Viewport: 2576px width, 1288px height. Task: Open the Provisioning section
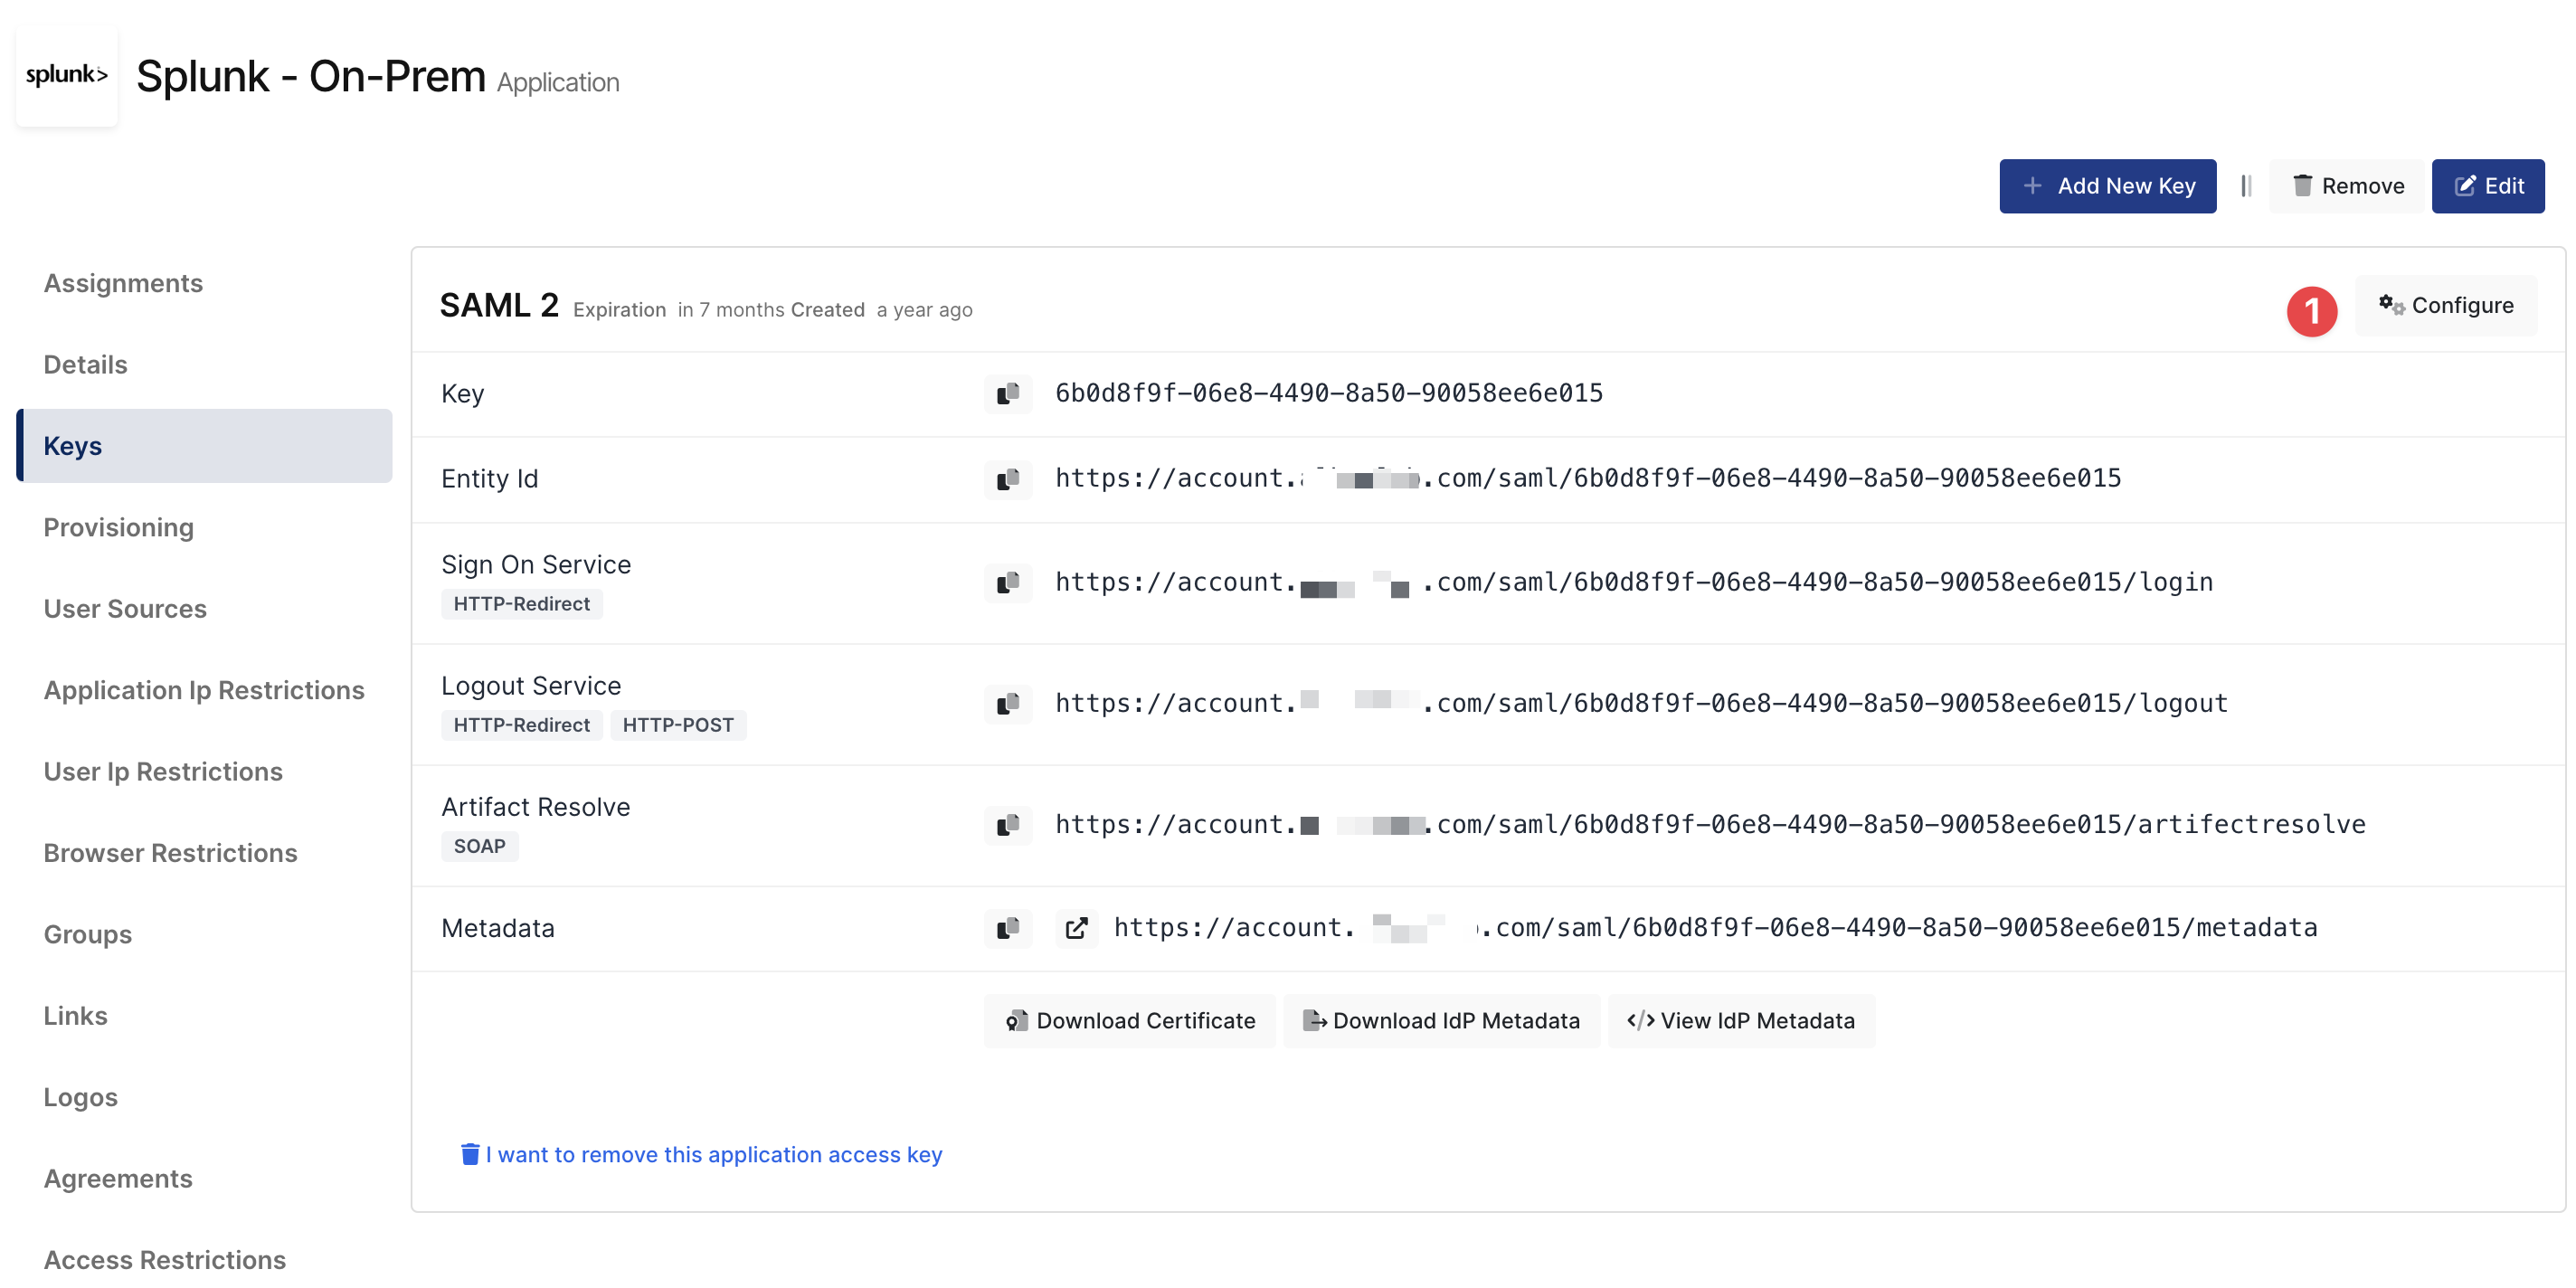tap(118, 527)
